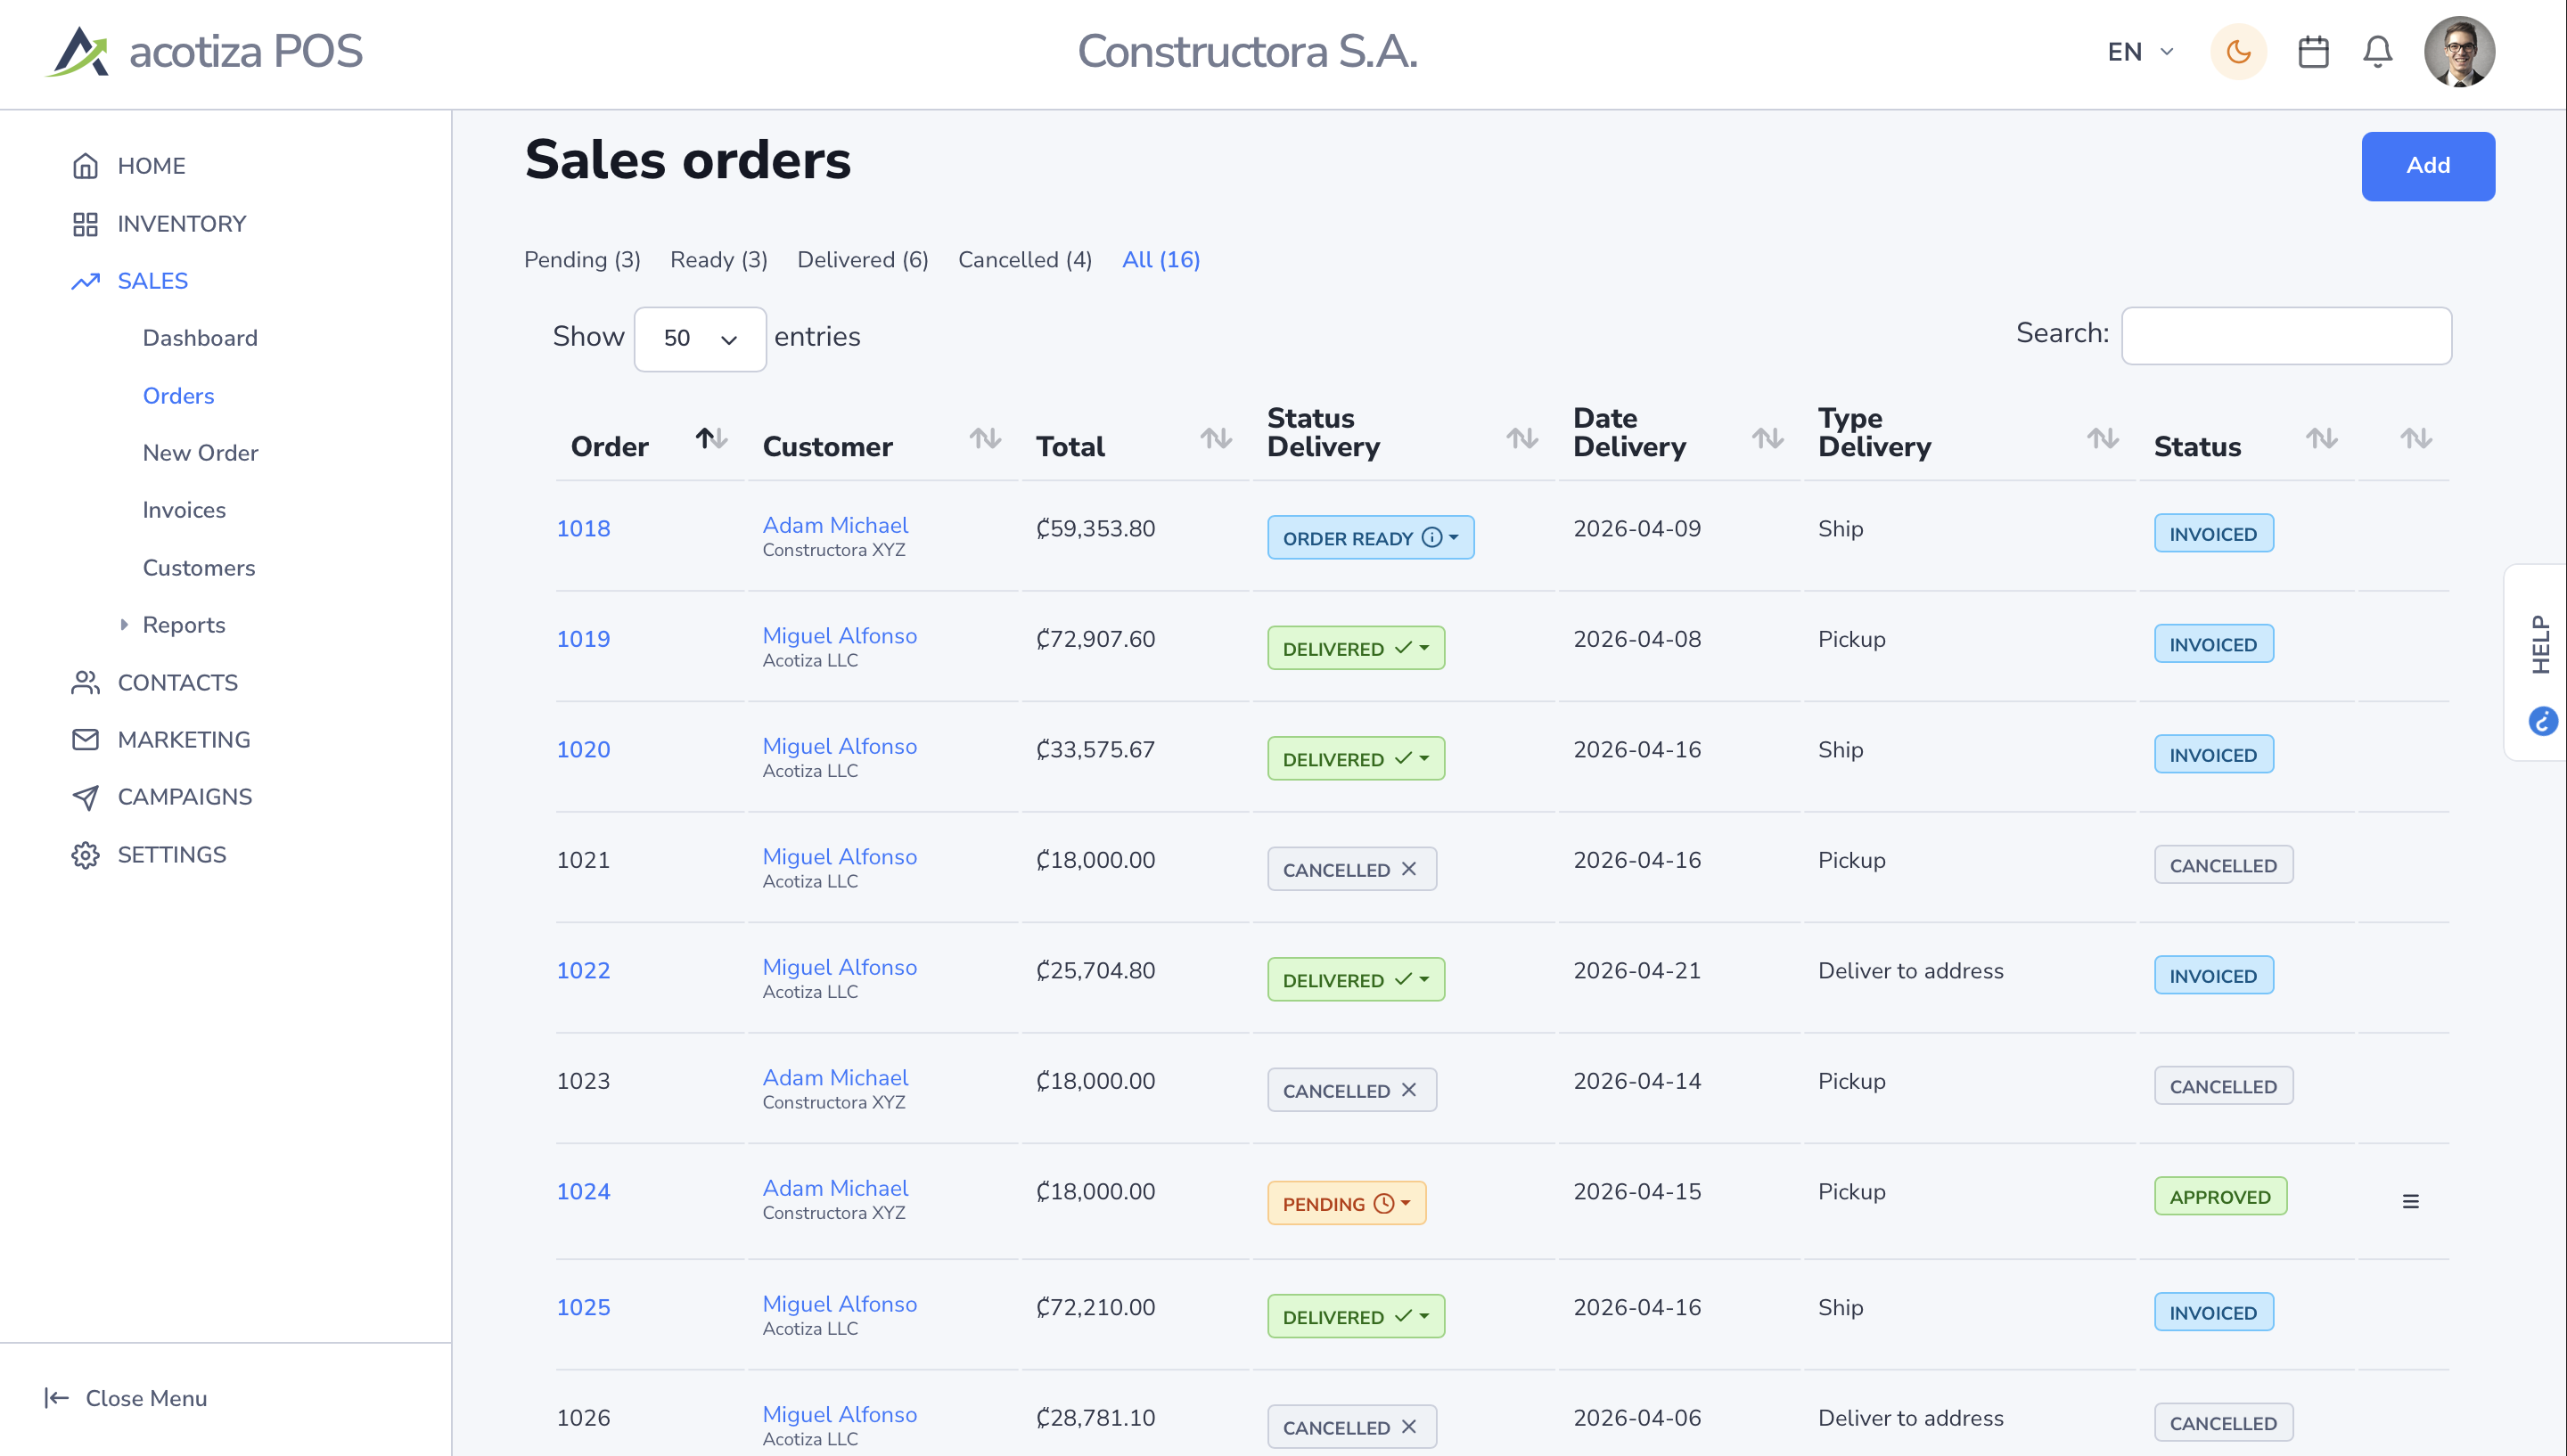Open order 1024 link

tap(583, 1191)
